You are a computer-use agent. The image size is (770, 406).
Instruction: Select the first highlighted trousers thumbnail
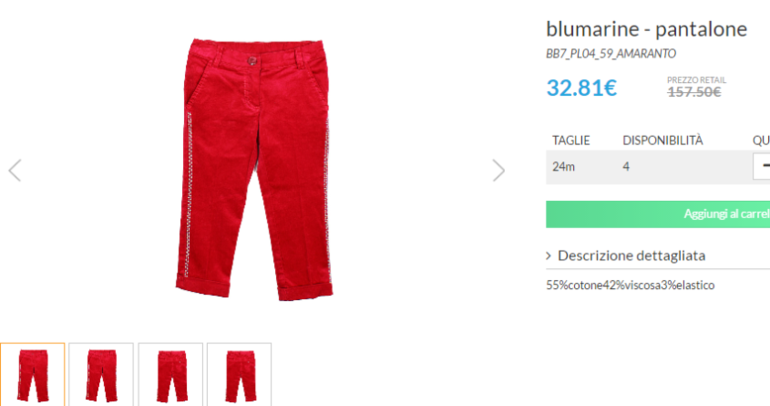(x=32, y=375)
